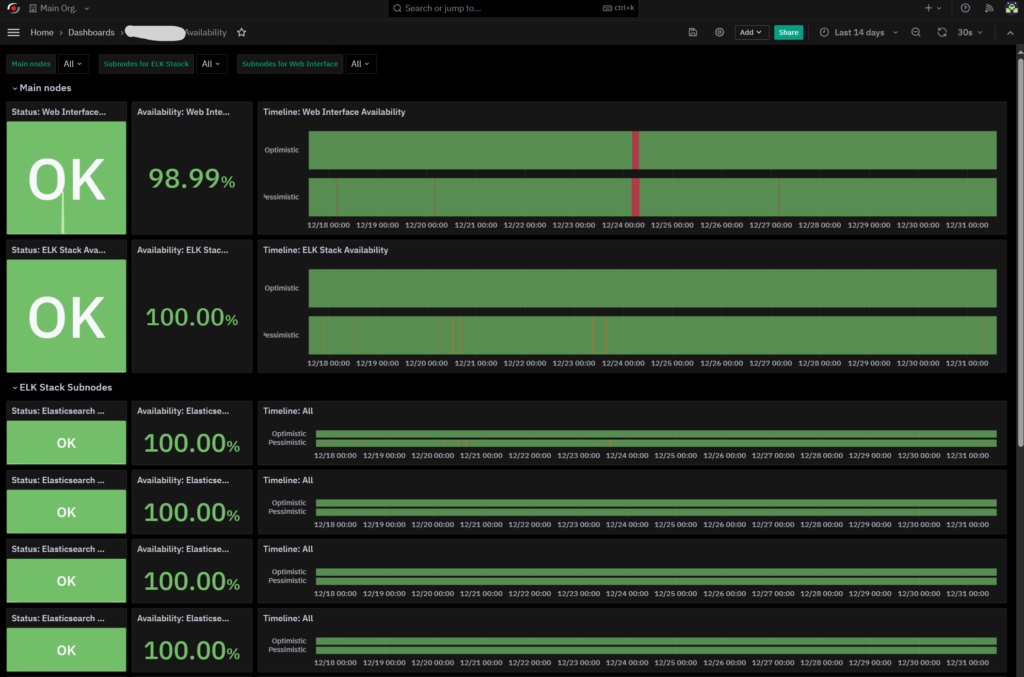Screen dimensions: 1024x677
Task: Click the Subnodes for ELK Stasck variable label
Action: click(146, 64)
